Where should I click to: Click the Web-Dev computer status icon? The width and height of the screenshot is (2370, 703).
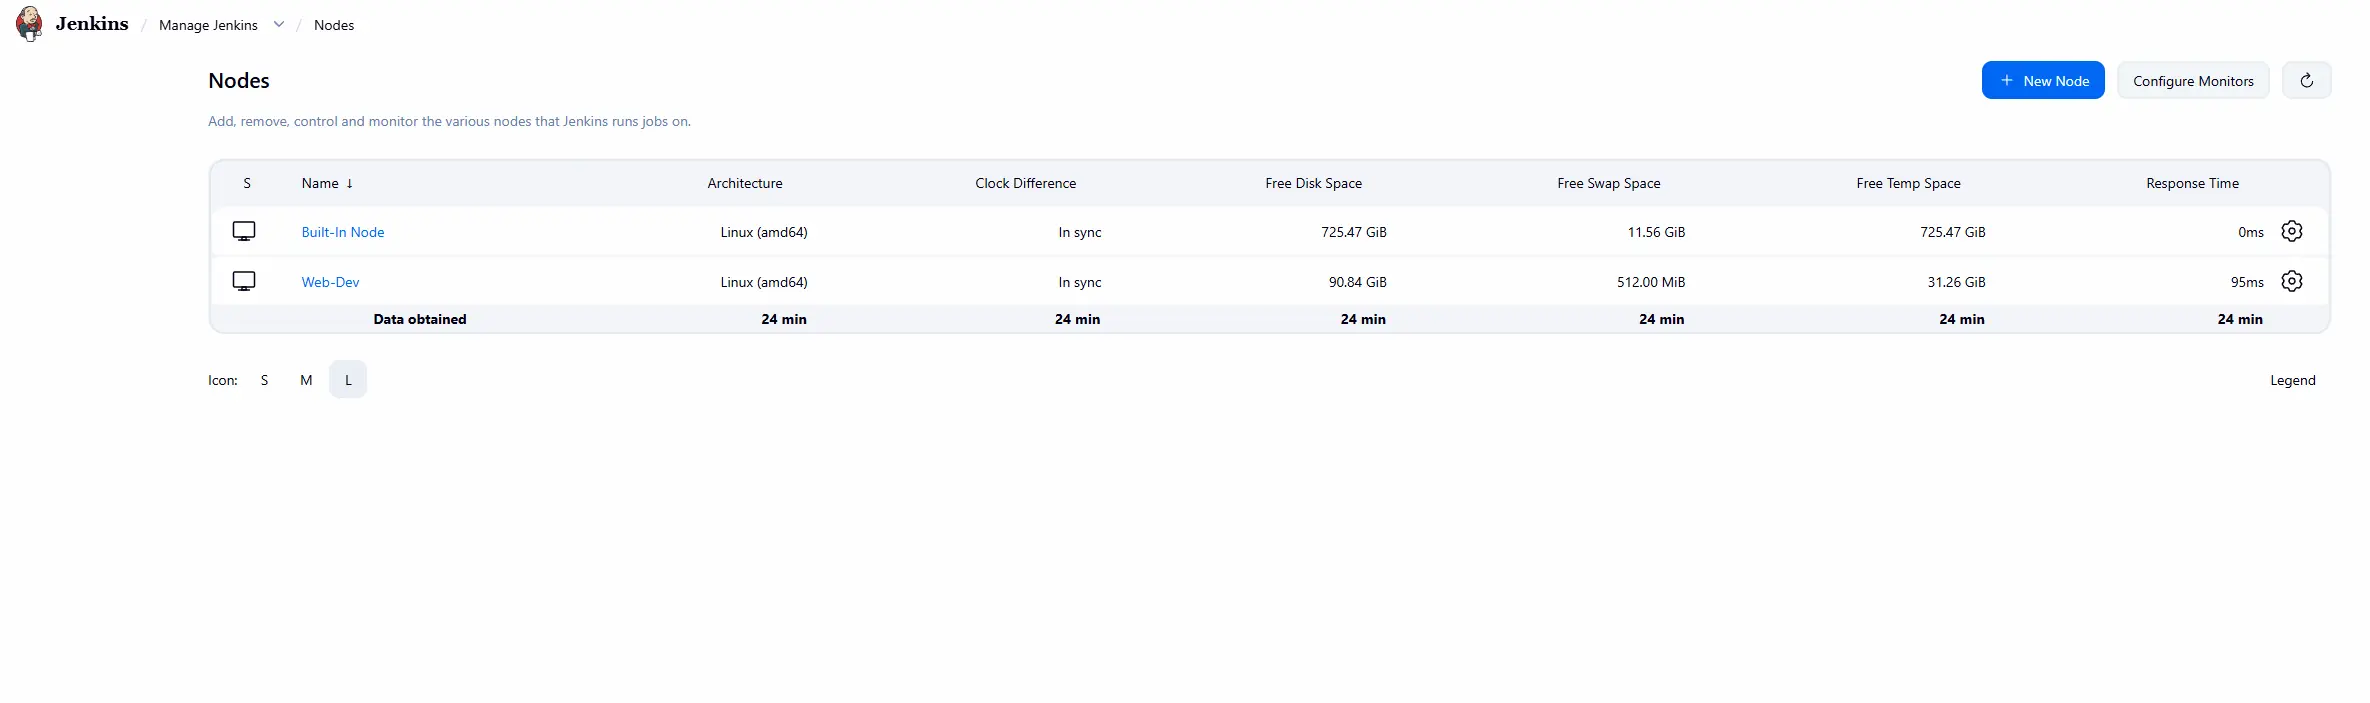tap(244, 282)
